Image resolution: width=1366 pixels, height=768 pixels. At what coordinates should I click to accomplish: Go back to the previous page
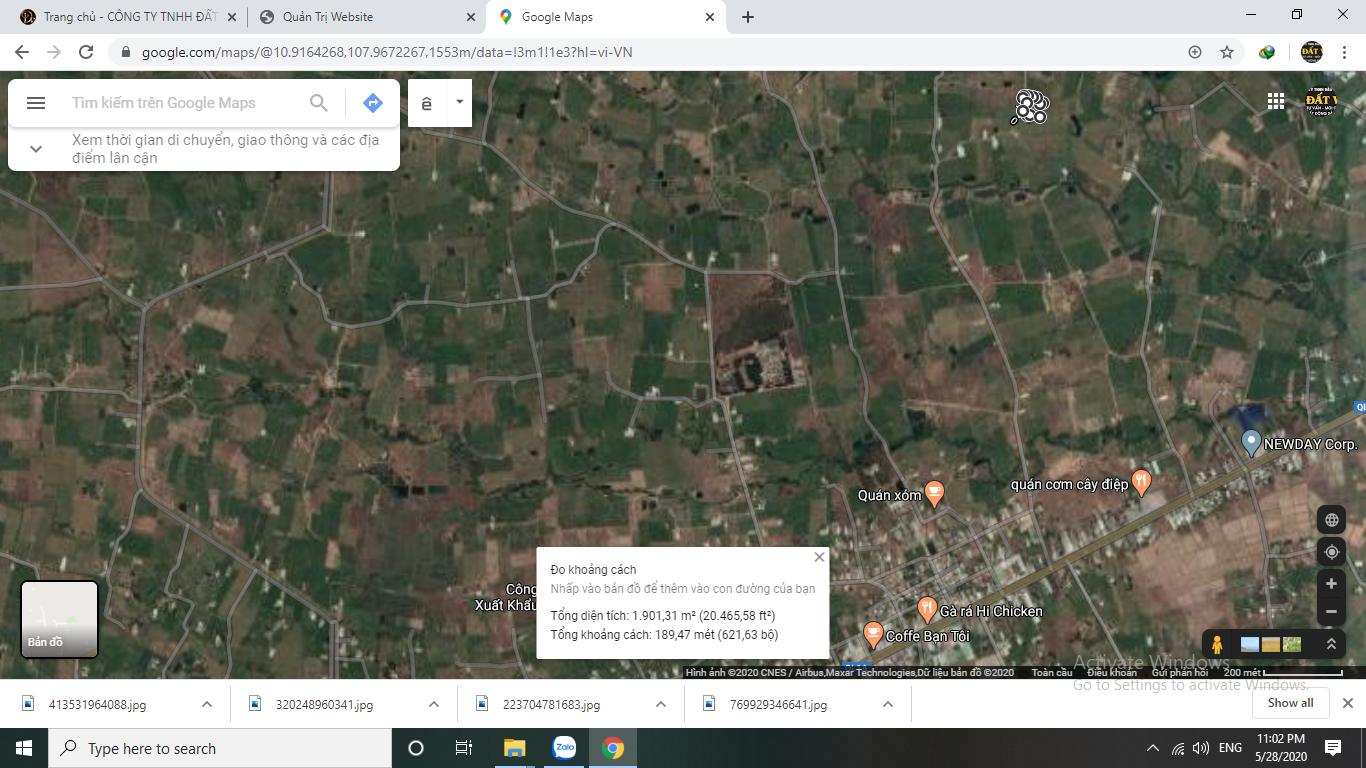(22, 52)
